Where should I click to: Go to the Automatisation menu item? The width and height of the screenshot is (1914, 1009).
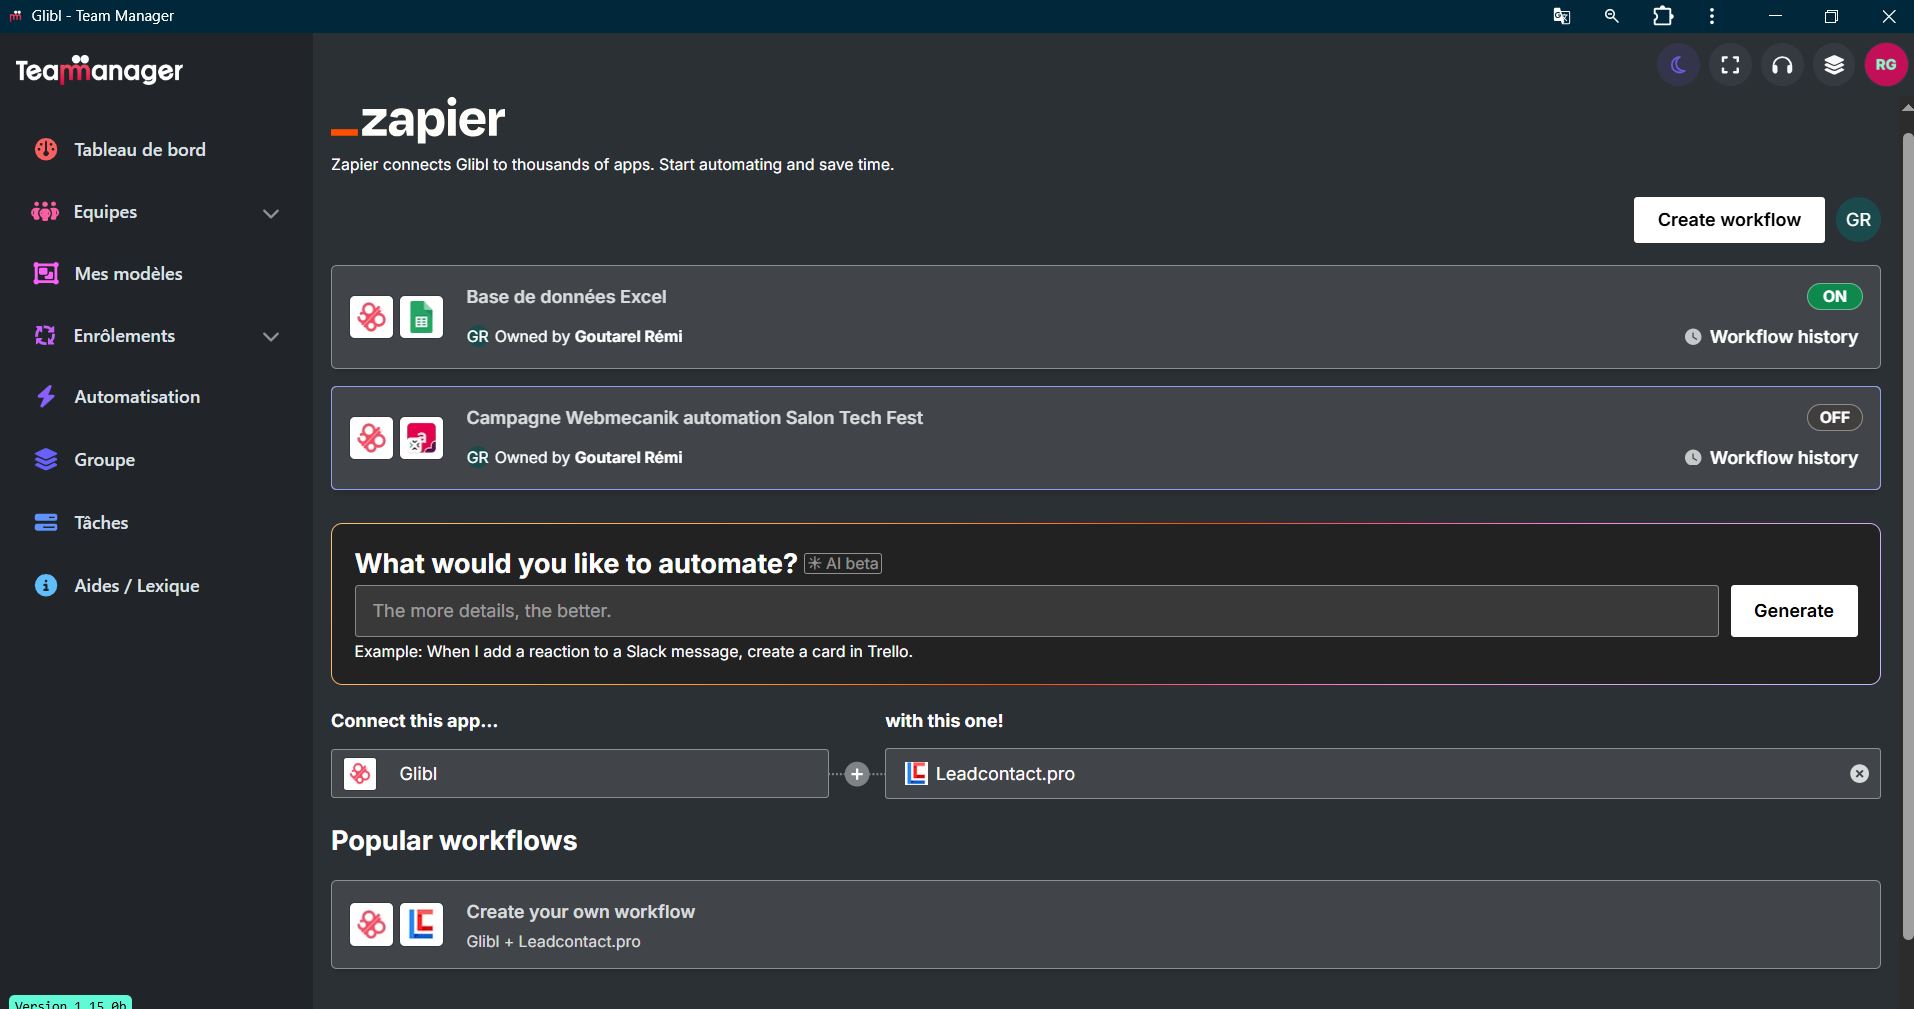(x=137, y=397)
